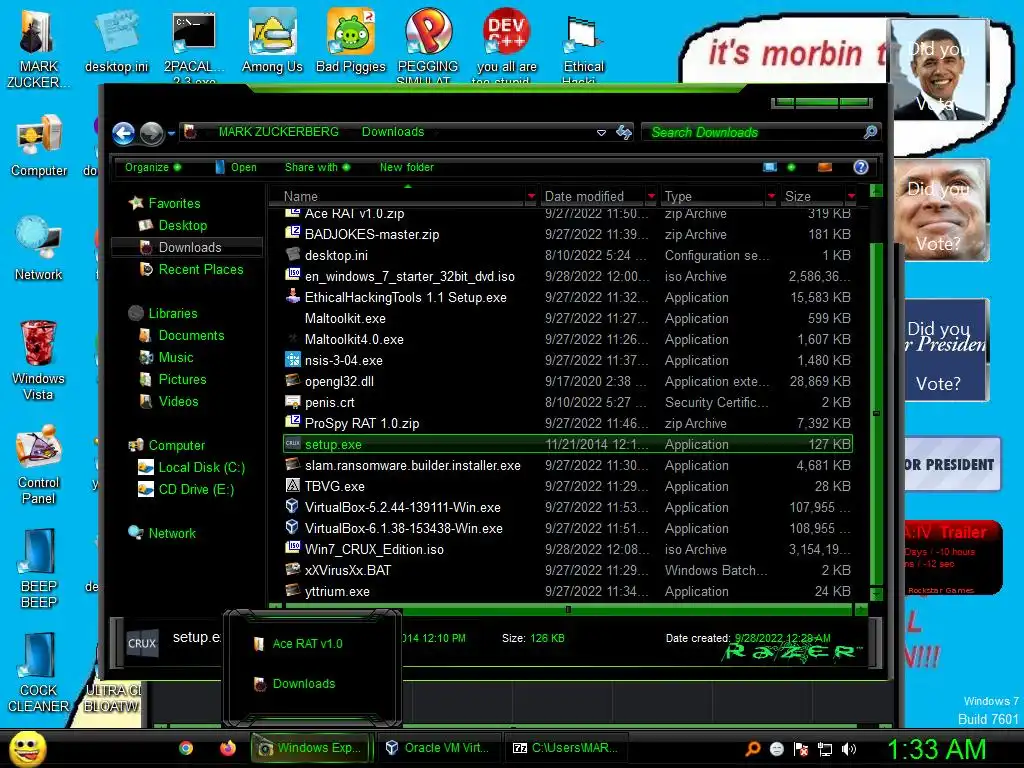
Task: Open the Windows Vista recycle bin
Action: (x=38, y=359)
